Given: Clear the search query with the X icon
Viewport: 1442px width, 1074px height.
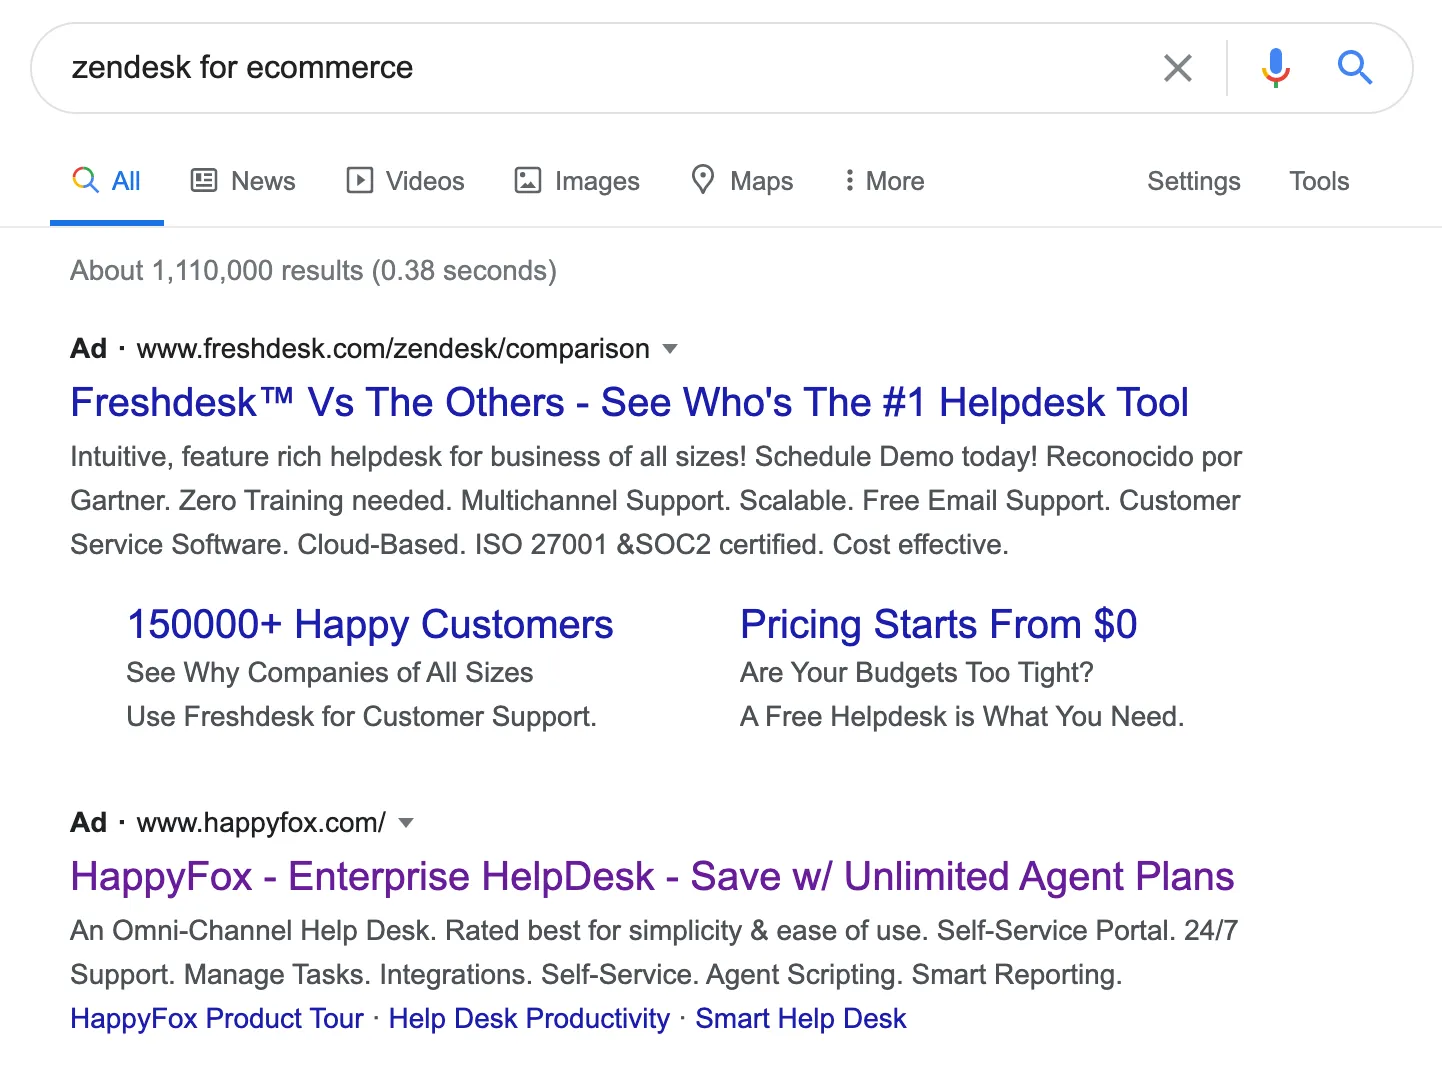Looking at the screenshot, I should (1178, 67).
